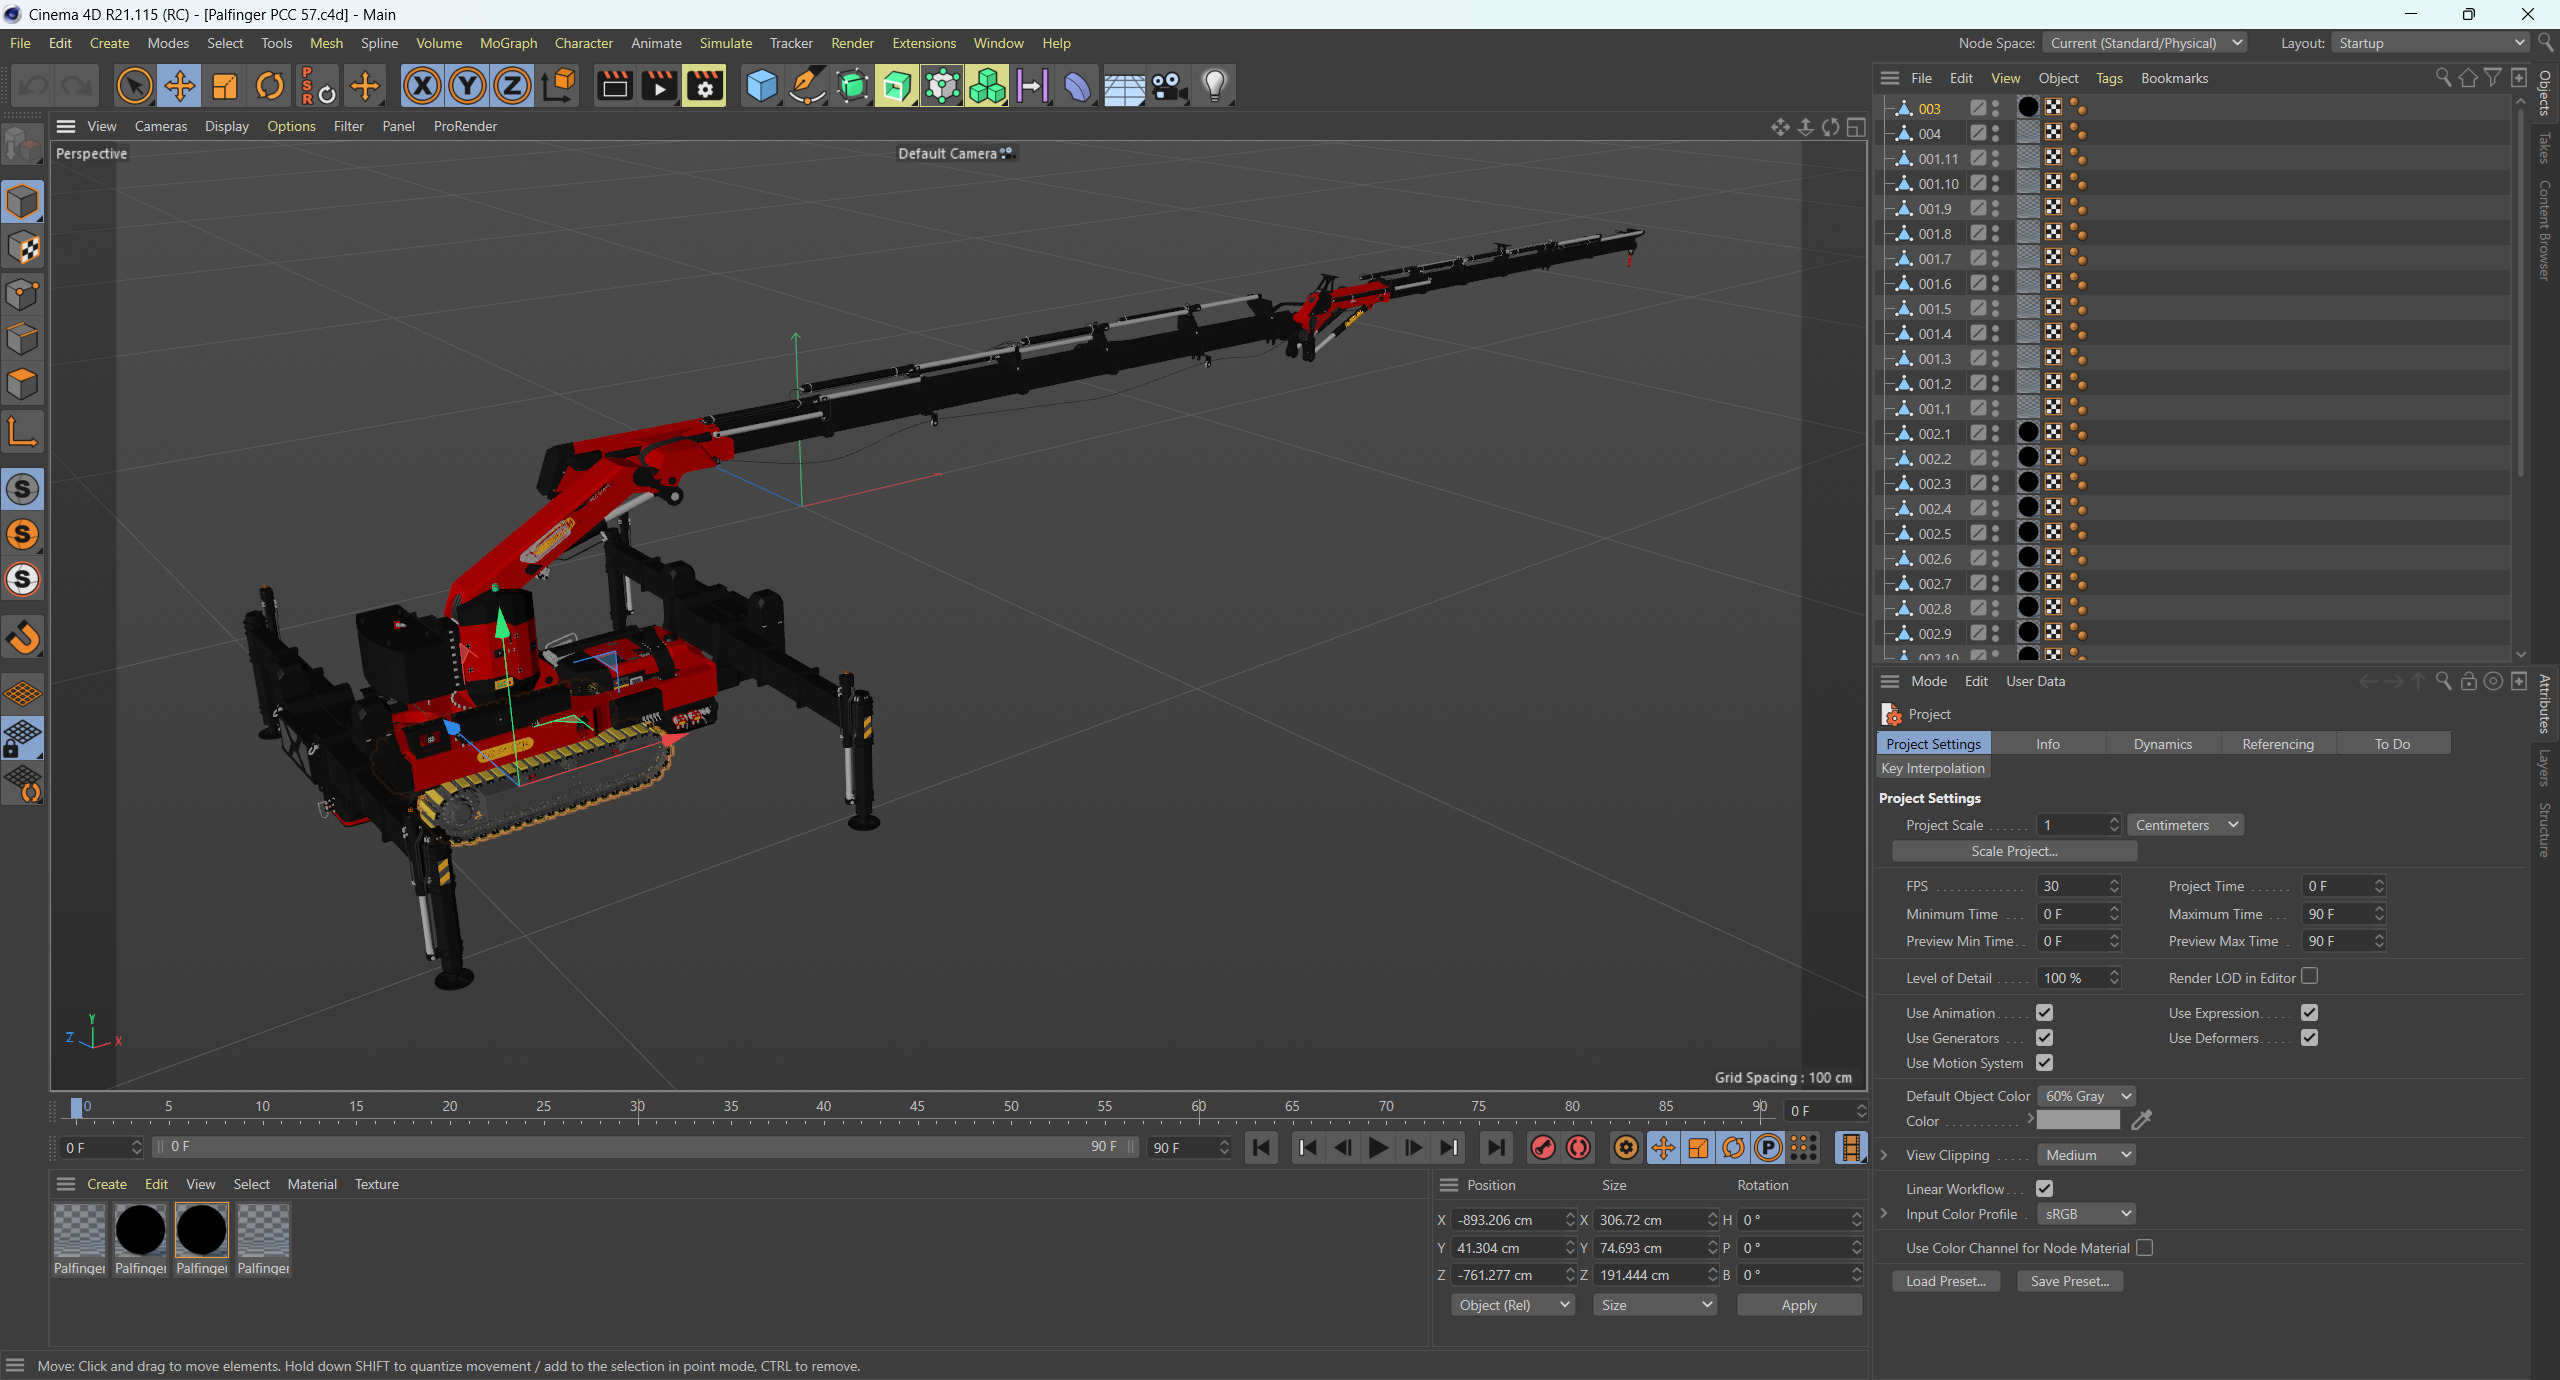Switch to the Dynamics tab

click(x=2162, y=744)
